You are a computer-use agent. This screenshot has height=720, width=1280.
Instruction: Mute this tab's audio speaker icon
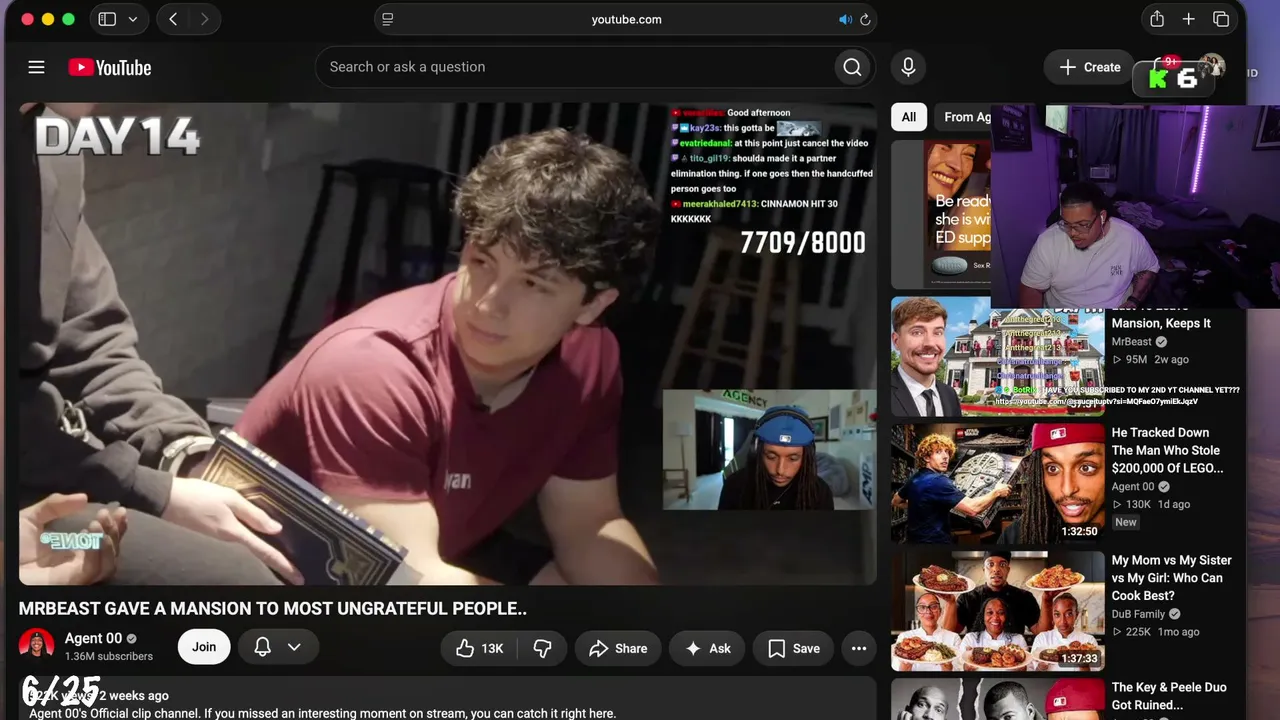tap(845, 19)
